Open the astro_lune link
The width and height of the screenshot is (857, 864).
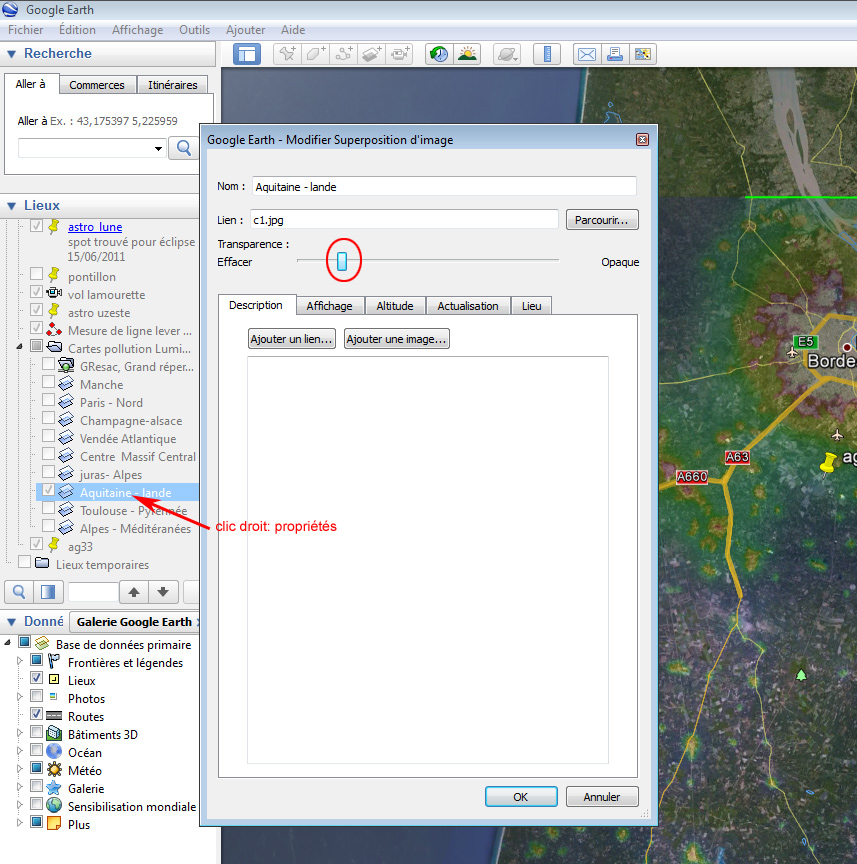click(95, 227)
